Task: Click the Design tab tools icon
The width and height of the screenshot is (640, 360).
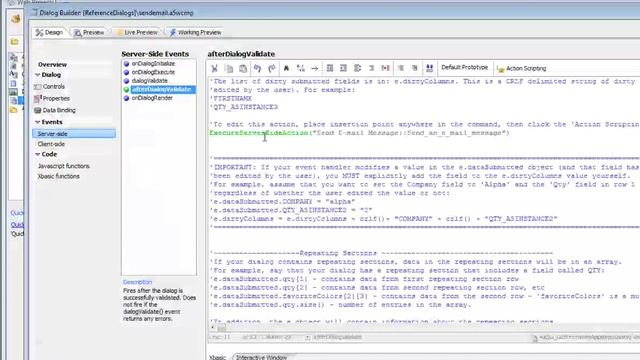Action: pyautogui.click(x=39, y=33)
